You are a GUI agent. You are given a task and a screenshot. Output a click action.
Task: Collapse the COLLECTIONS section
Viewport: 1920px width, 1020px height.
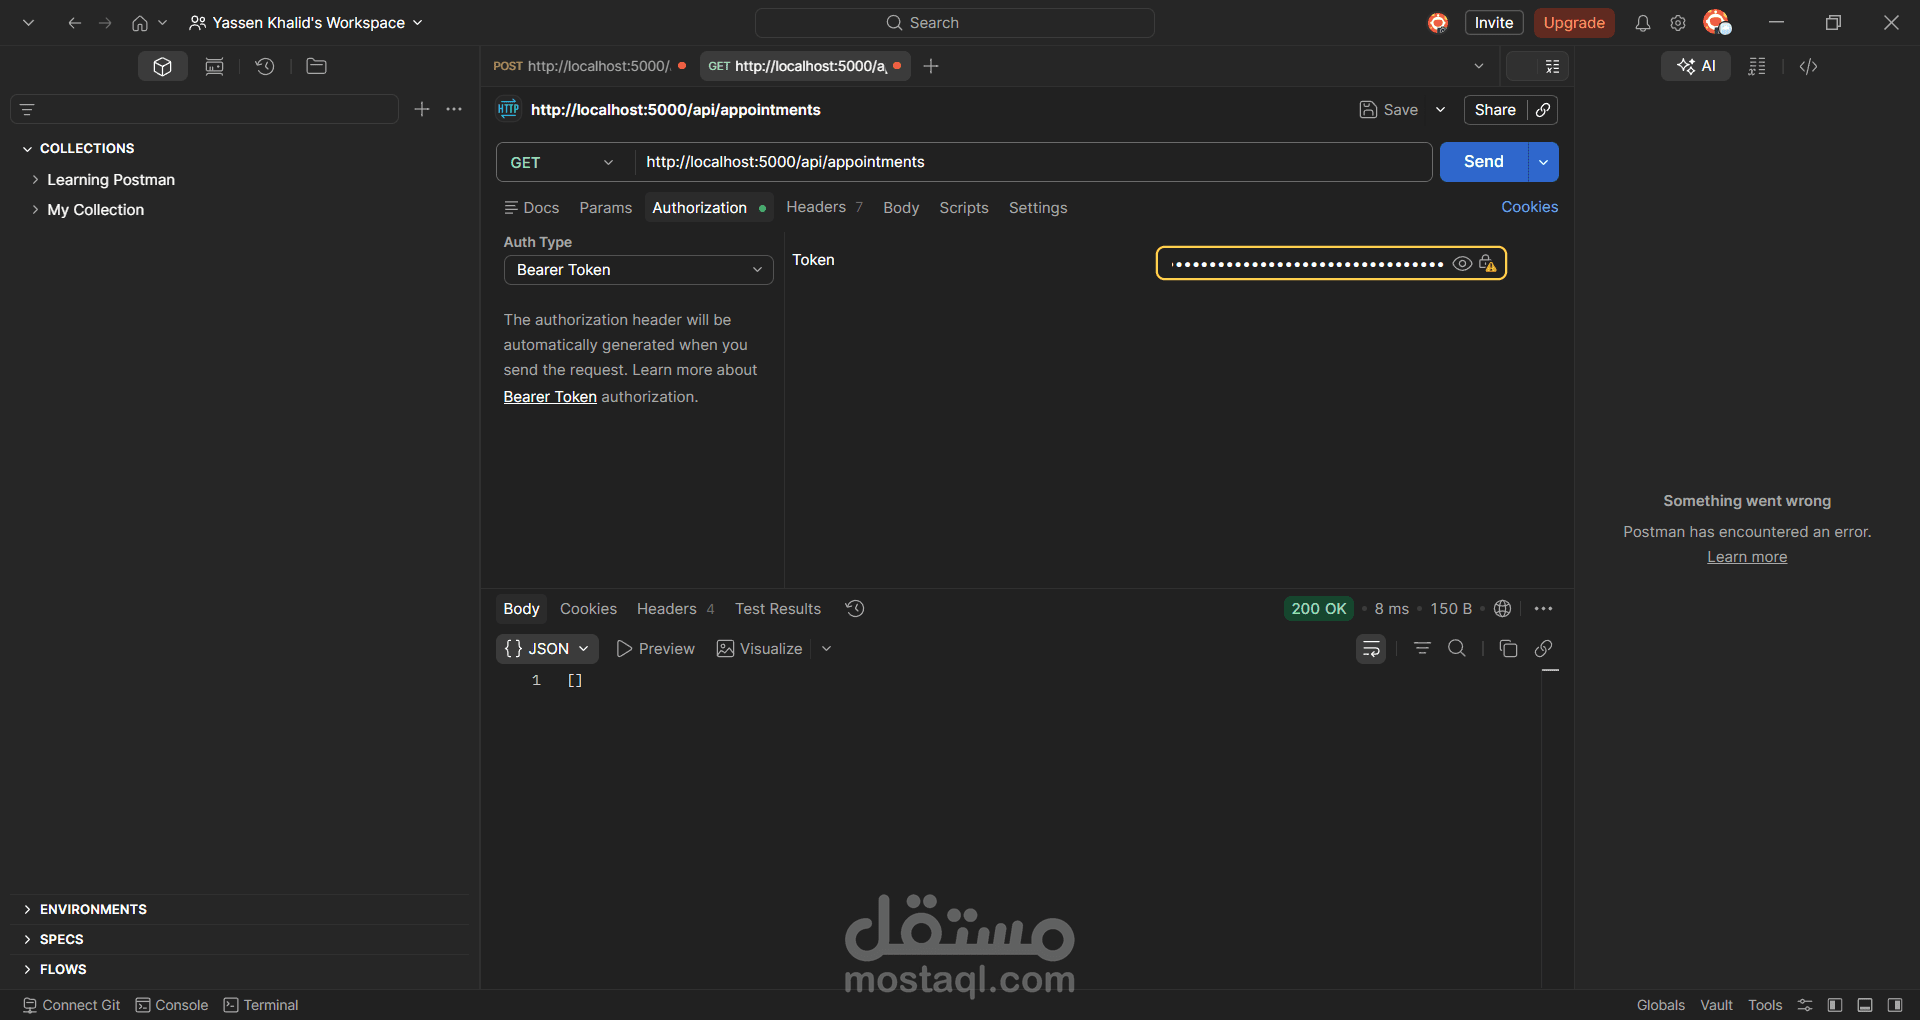[27, 148]
